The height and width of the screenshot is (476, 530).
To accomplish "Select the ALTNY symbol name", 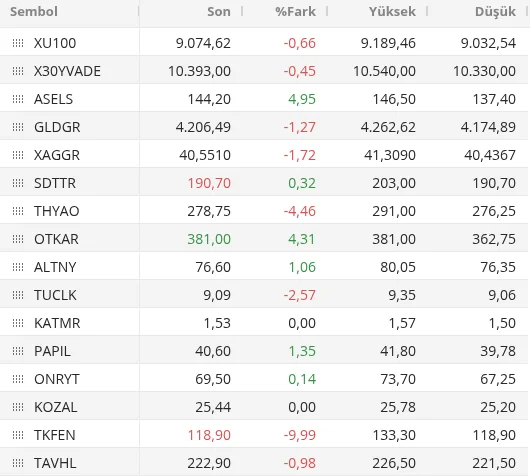I will click(55, 267).
